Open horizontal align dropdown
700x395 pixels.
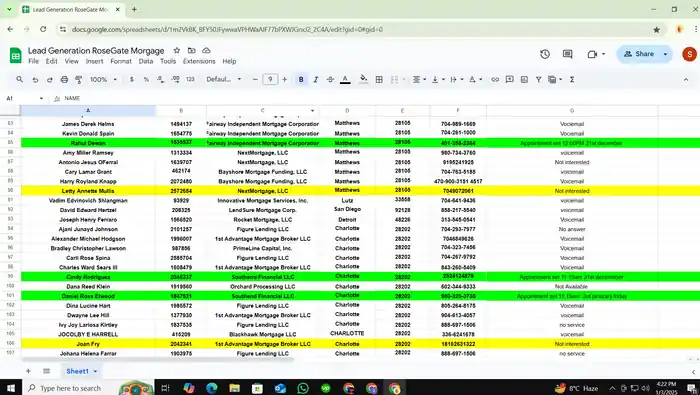(419, 79)
